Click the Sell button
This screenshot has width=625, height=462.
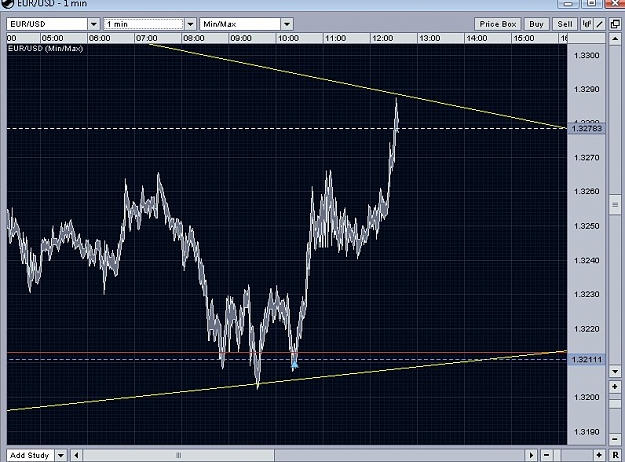click(x=565, y=24)
